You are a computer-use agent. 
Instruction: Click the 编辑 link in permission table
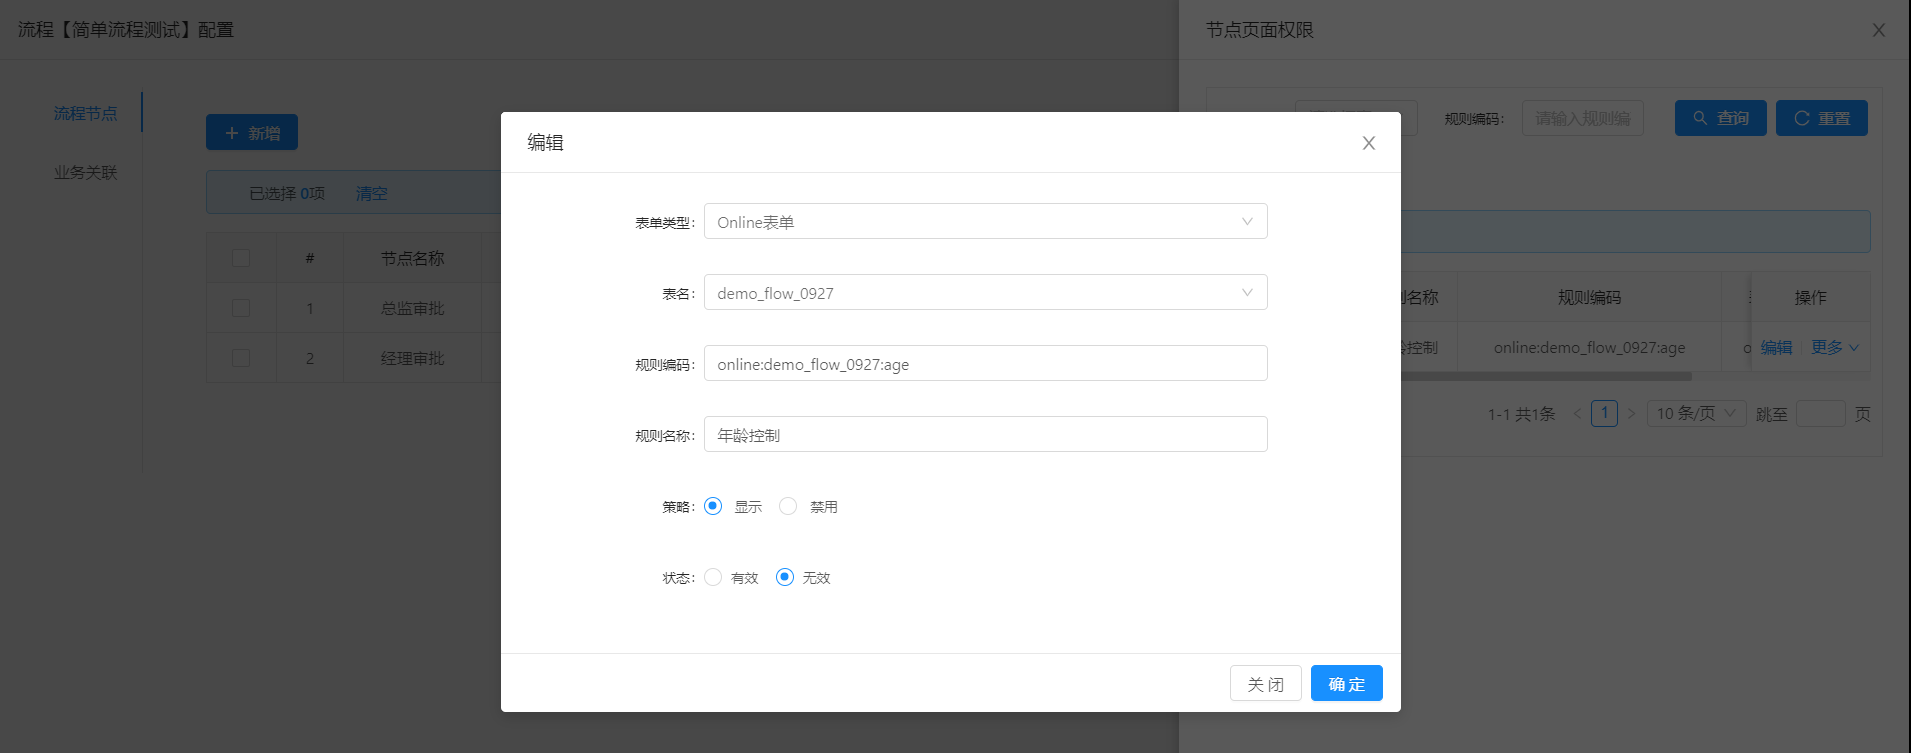point(1776,347)
